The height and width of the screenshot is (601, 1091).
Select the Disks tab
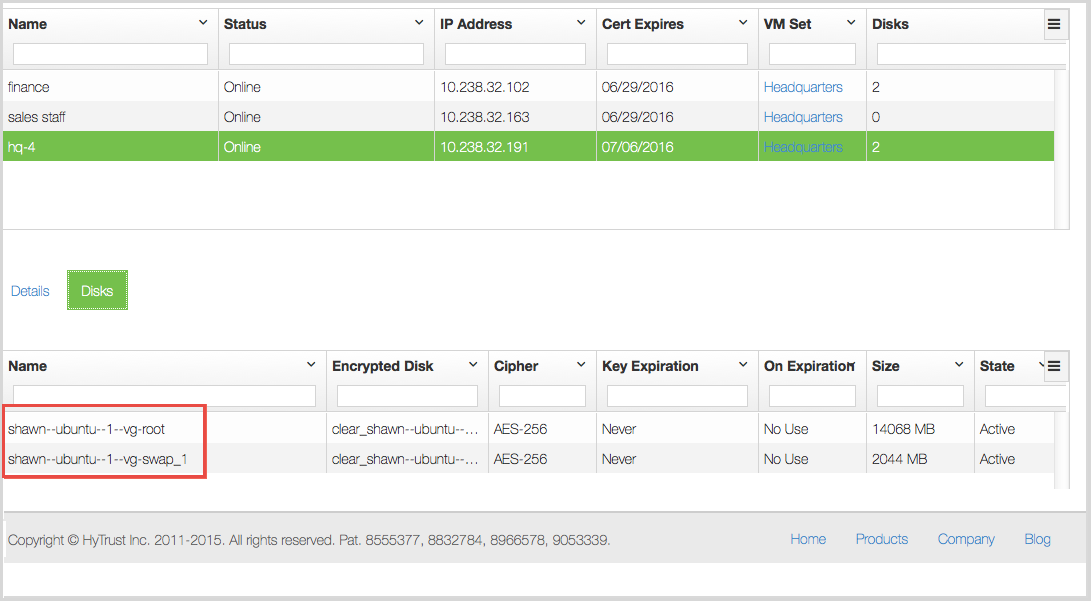pos(97,290)
